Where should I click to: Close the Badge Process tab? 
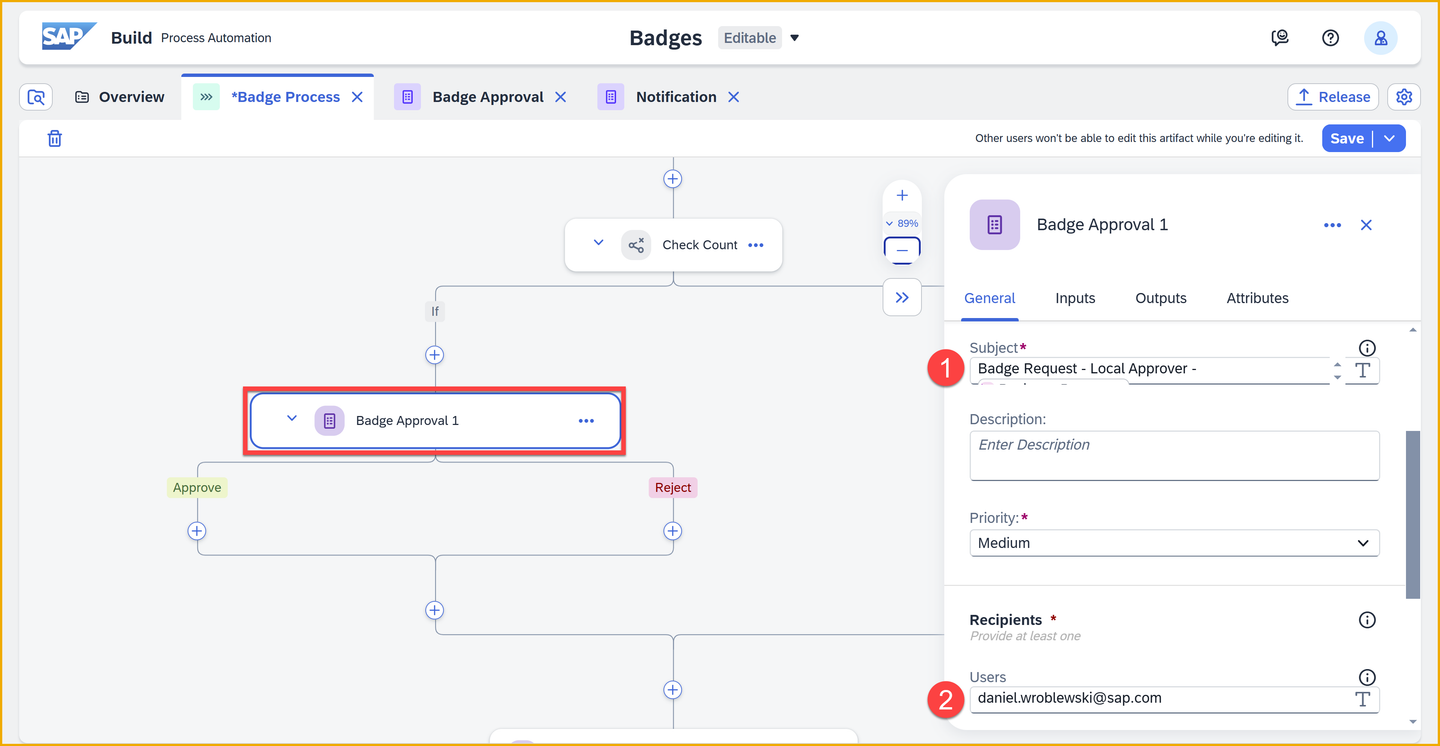point(357,97)
